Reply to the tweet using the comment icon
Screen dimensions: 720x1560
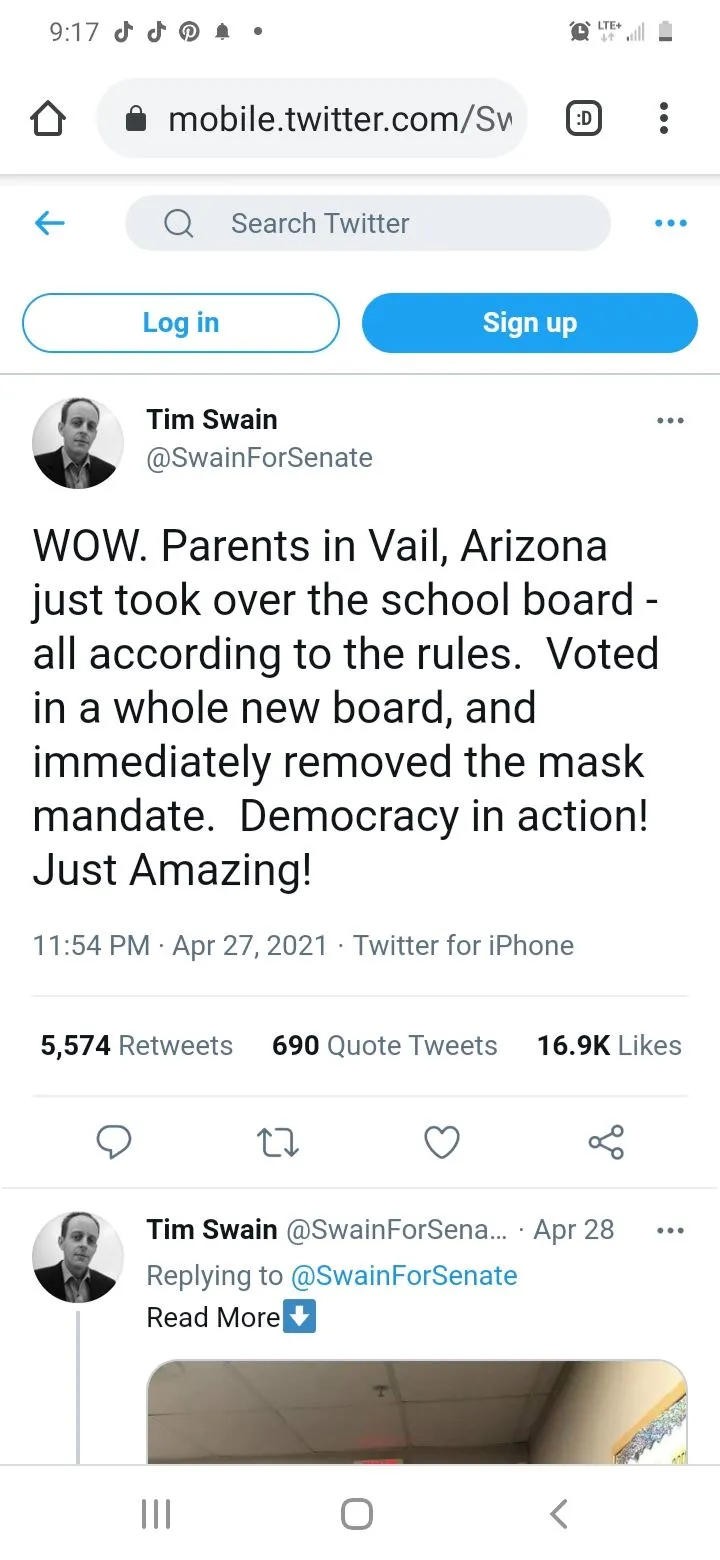pyautogui.click(x=114, y=1141)
